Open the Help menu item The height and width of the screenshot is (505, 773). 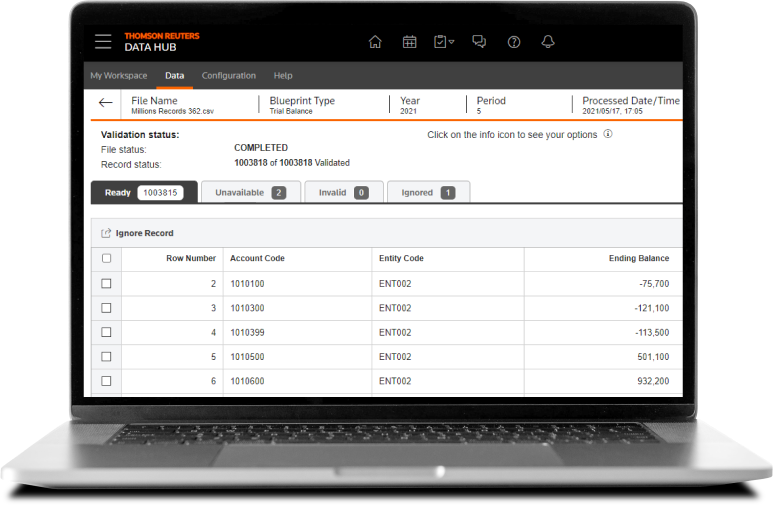[283, 76]
